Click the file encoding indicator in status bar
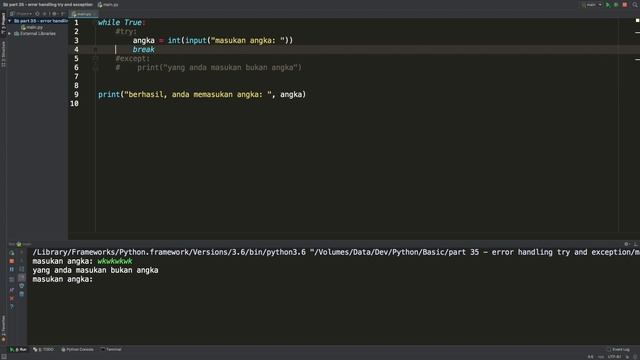 614,357
